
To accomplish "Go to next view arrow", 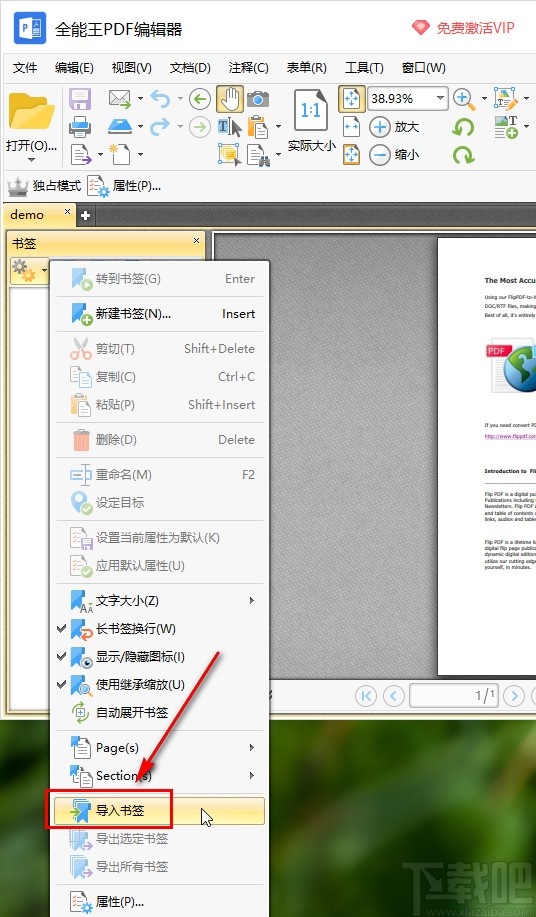I will click(200, 126).
